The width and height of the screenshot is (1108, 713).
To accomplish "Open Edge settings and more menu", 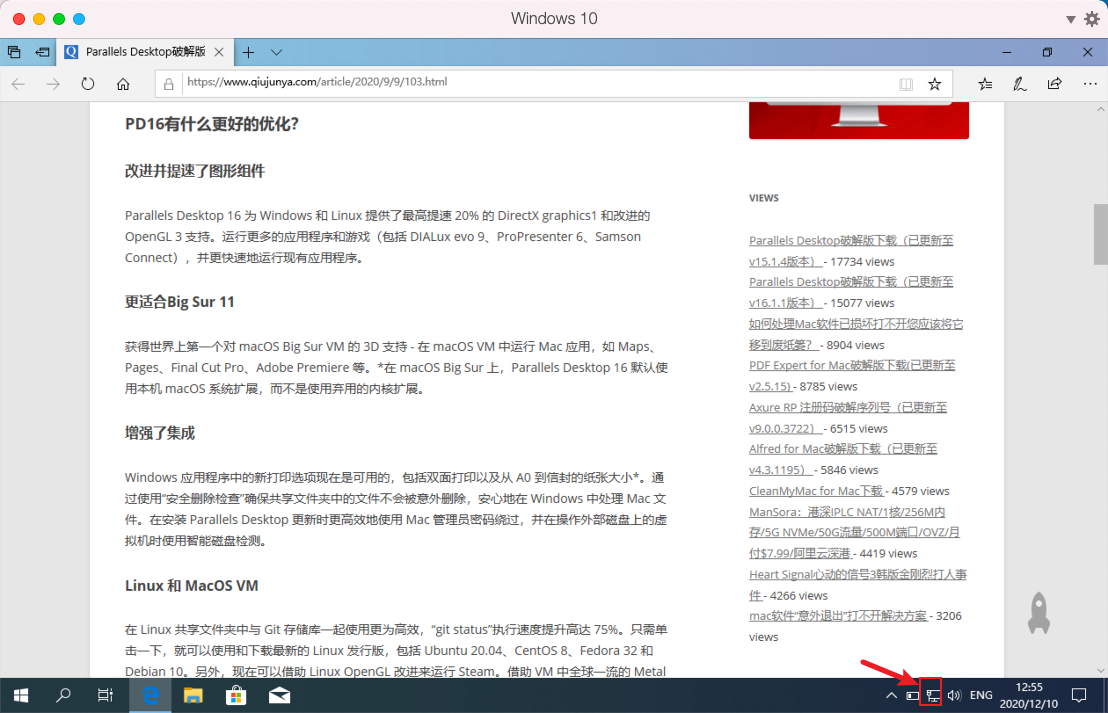I will 1090,84.
